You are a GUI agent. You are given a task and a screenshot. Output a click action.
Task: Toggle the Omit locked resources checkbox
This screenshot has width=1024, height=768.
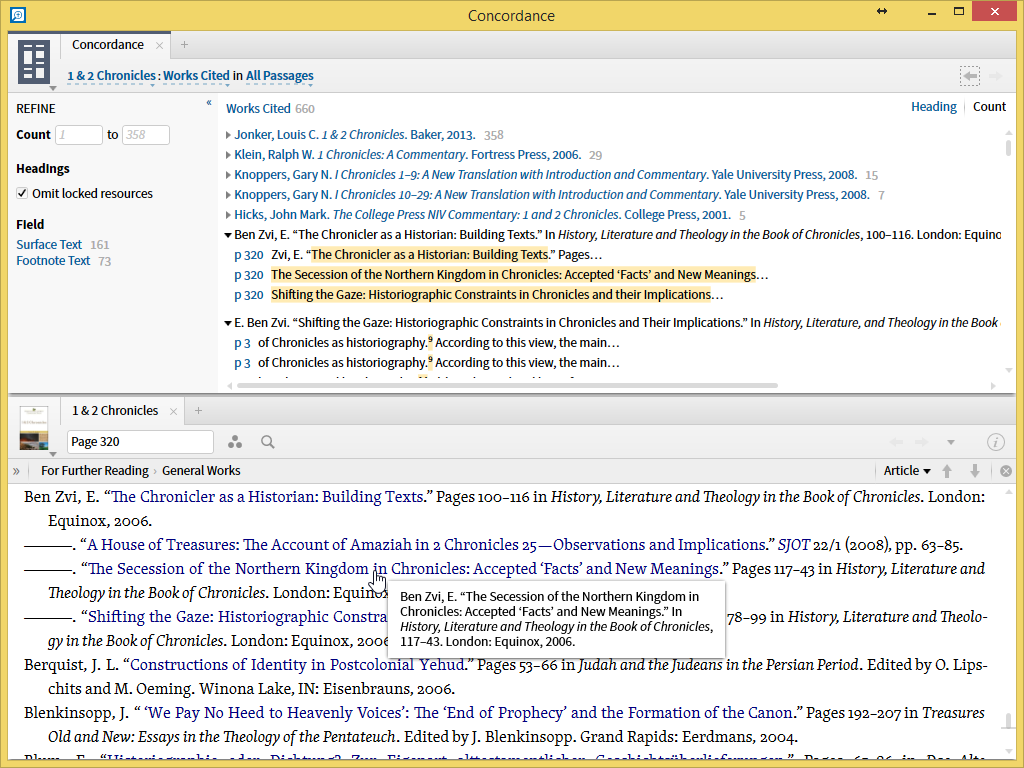click(x=22, y=194)
